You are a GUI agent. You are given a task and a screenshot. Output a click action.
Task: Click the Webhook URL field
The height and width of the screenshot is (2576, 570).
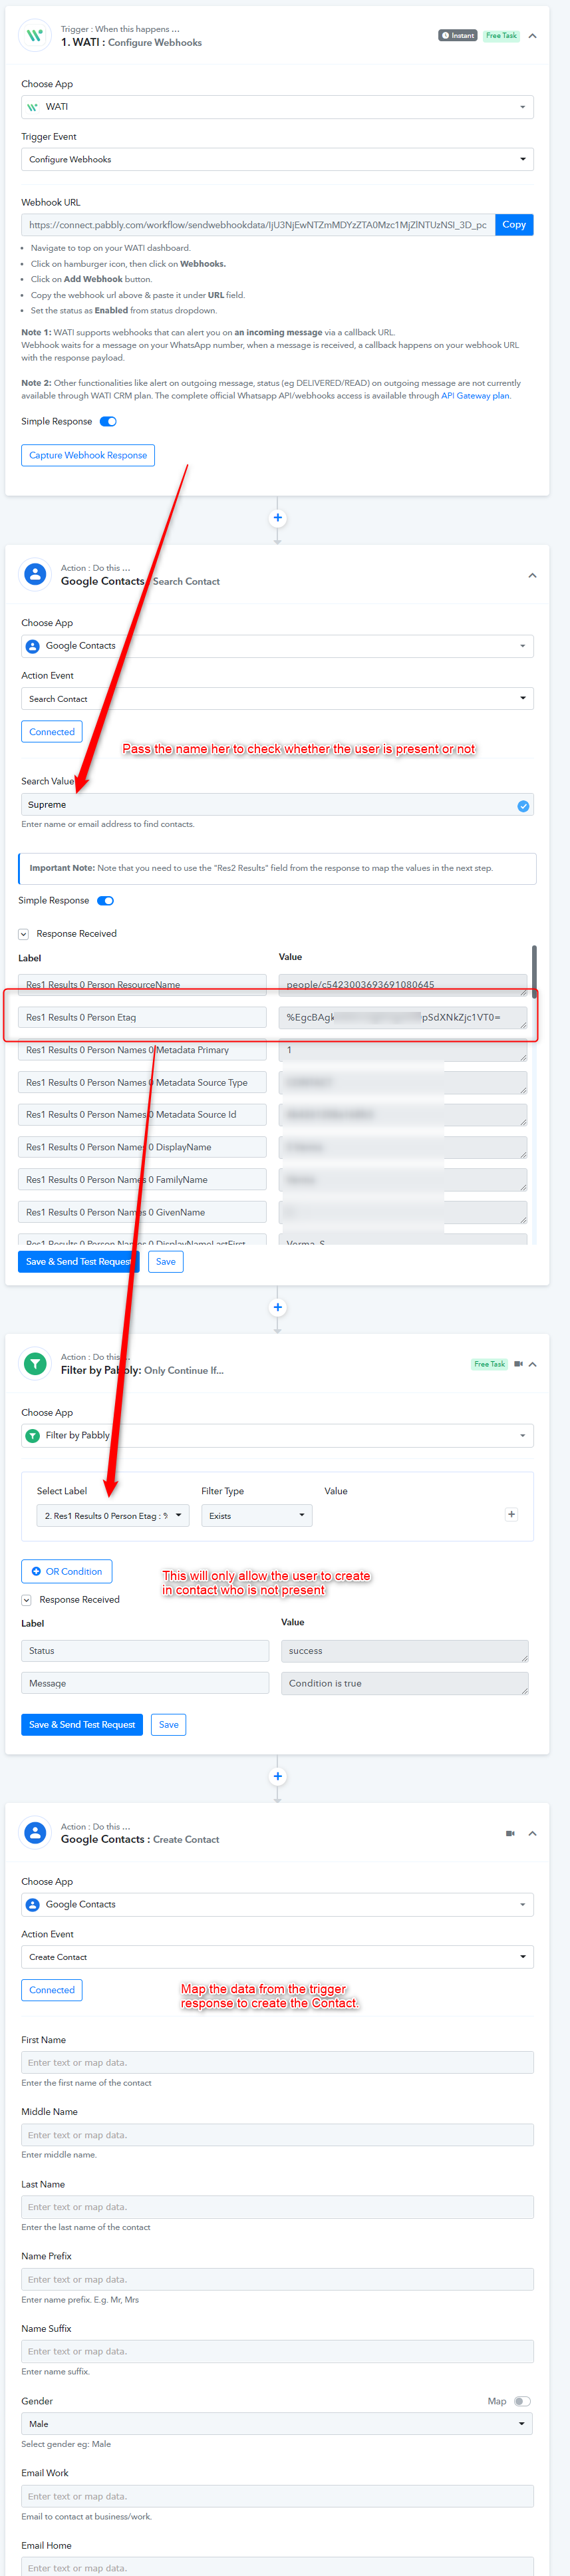[x=257, y=225]
